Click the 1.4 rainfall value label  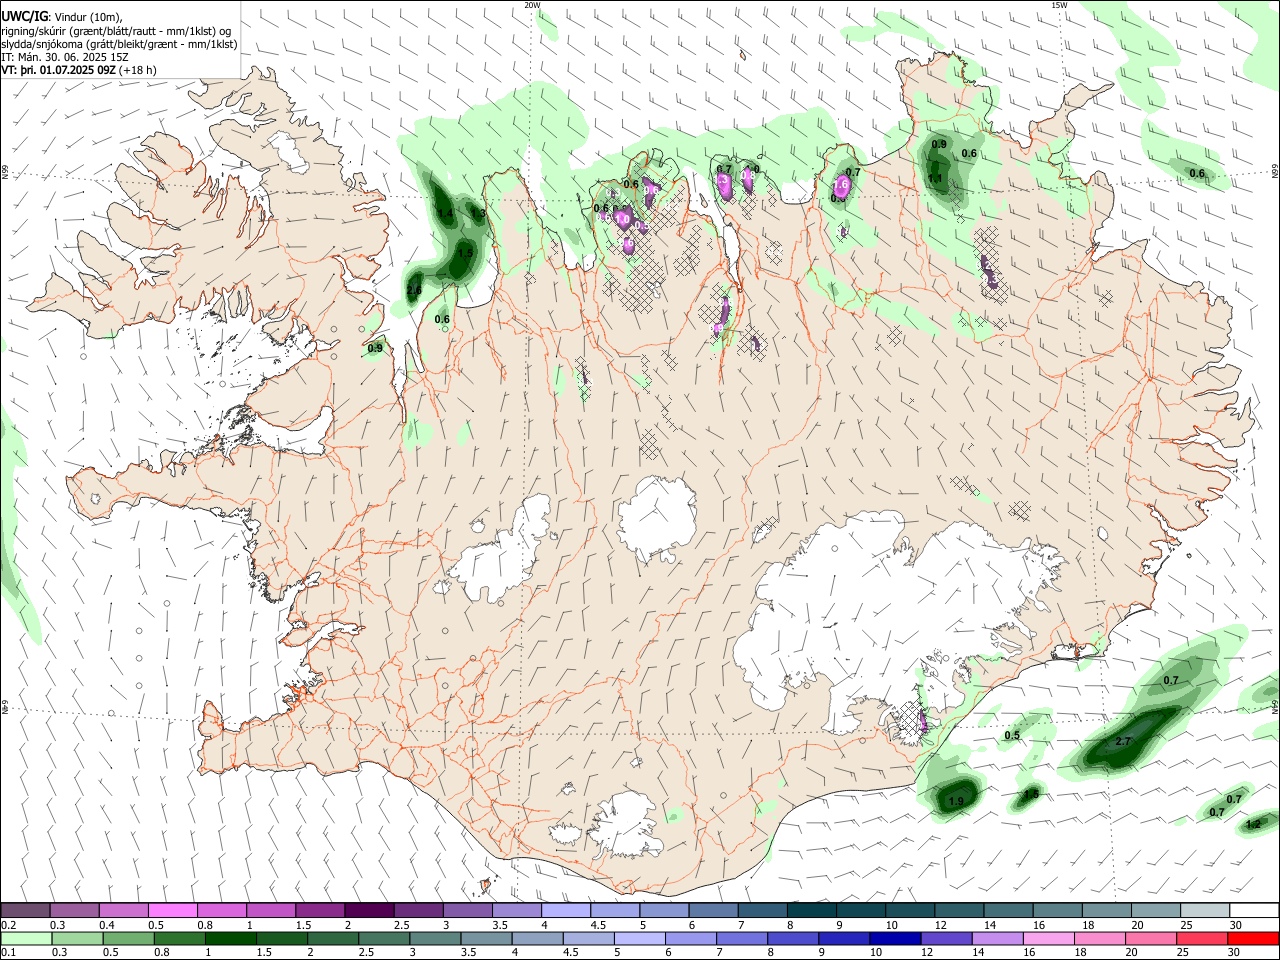(x=445, y=214)
